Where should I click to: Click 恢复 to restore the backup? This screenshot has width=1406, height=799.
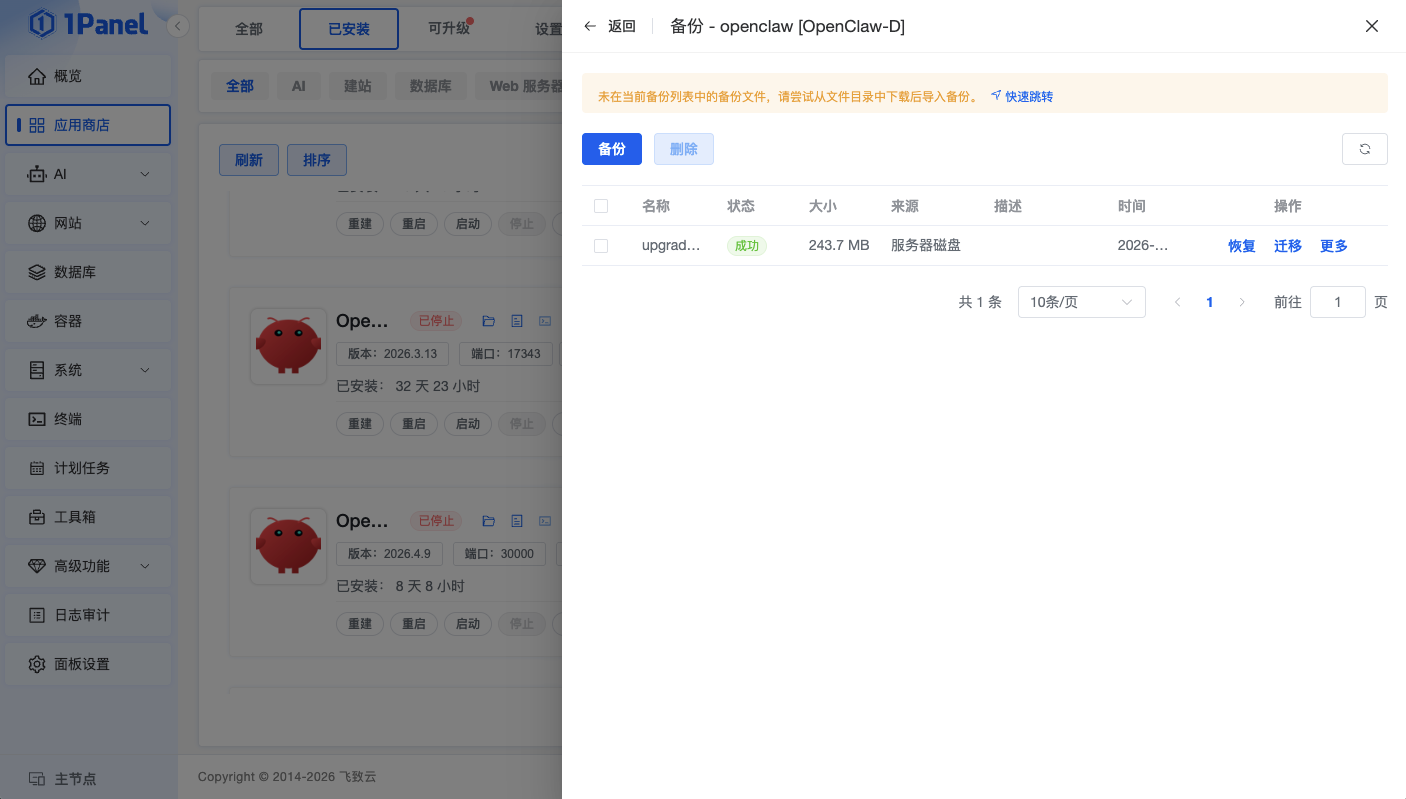pos(1241,246)
